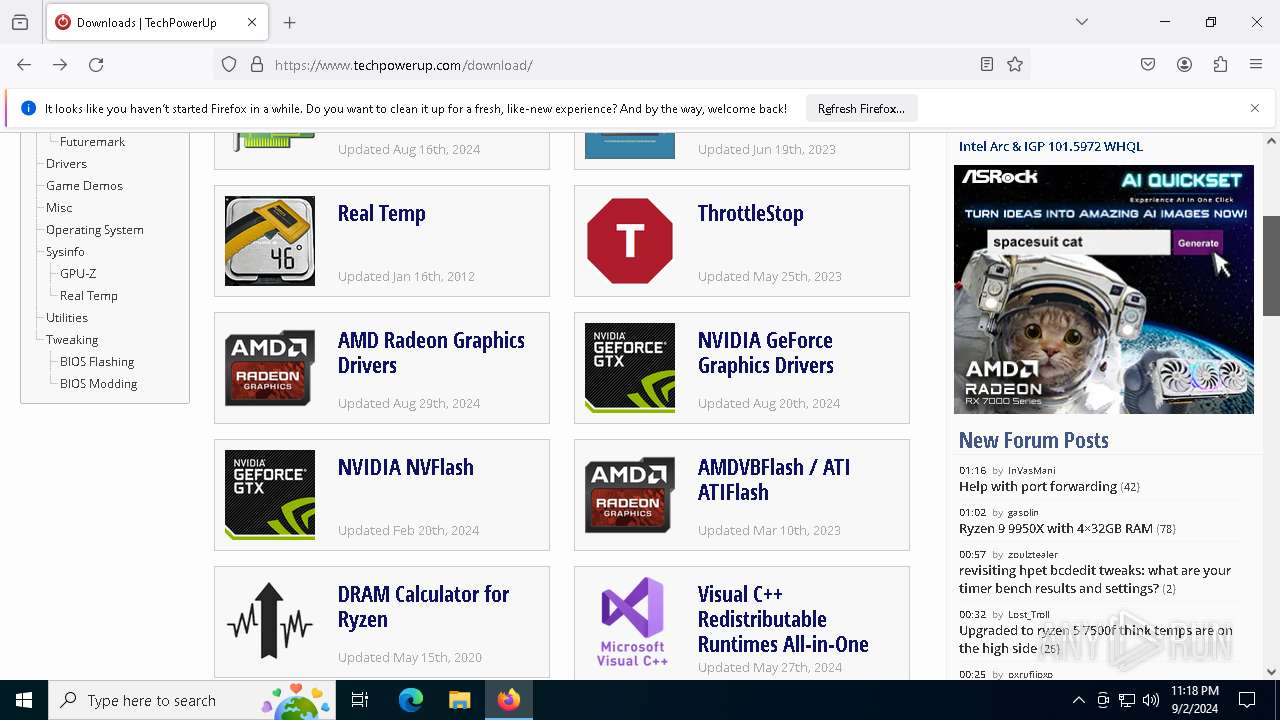Click the forward navigation arrow
1280x720 pixels.
pyautogui.click(x=60, y=65)
